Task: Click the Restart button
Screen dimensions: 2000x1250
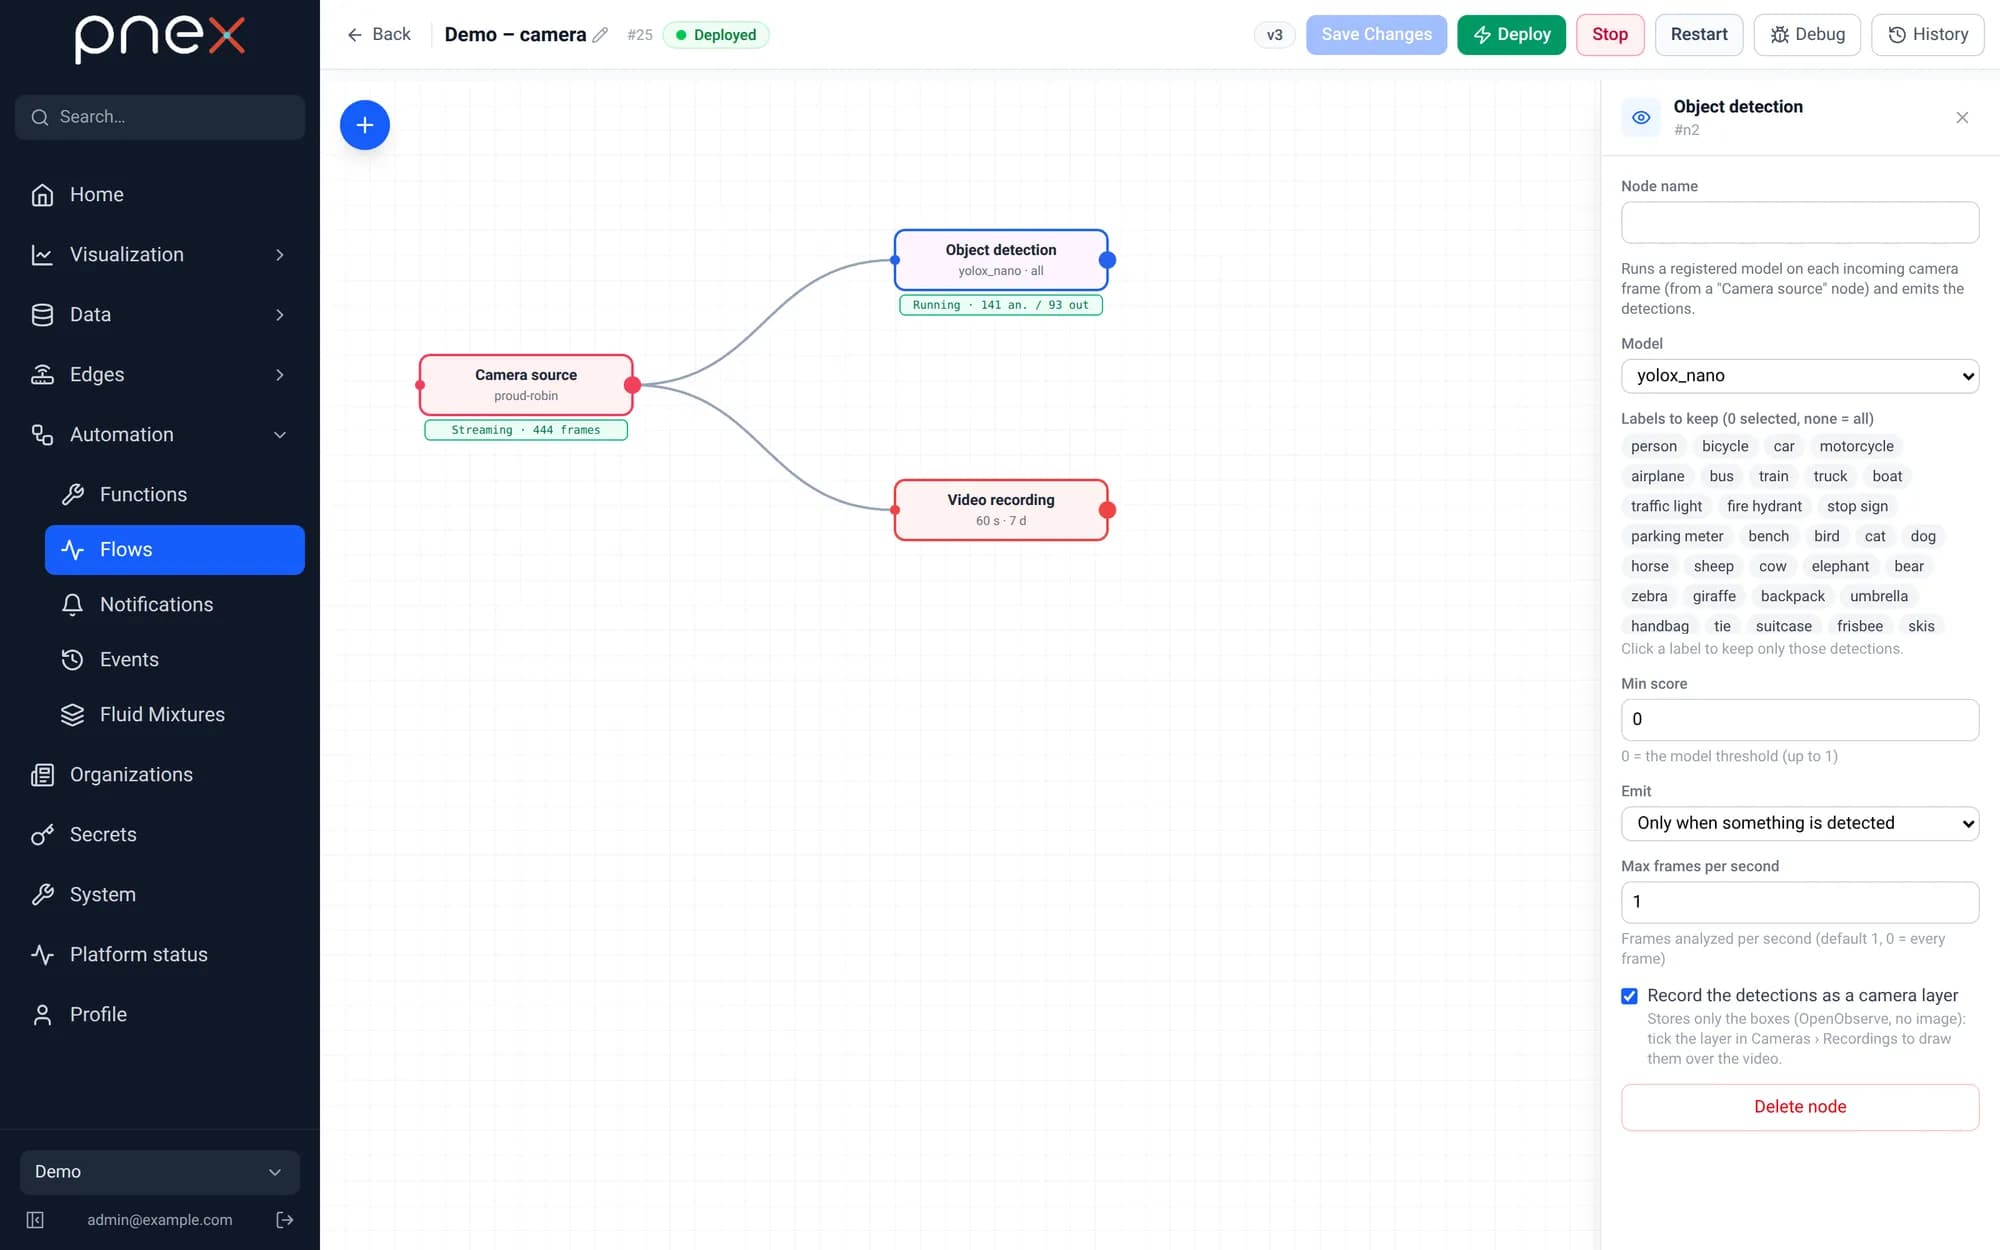Action: coord(1699,35)
